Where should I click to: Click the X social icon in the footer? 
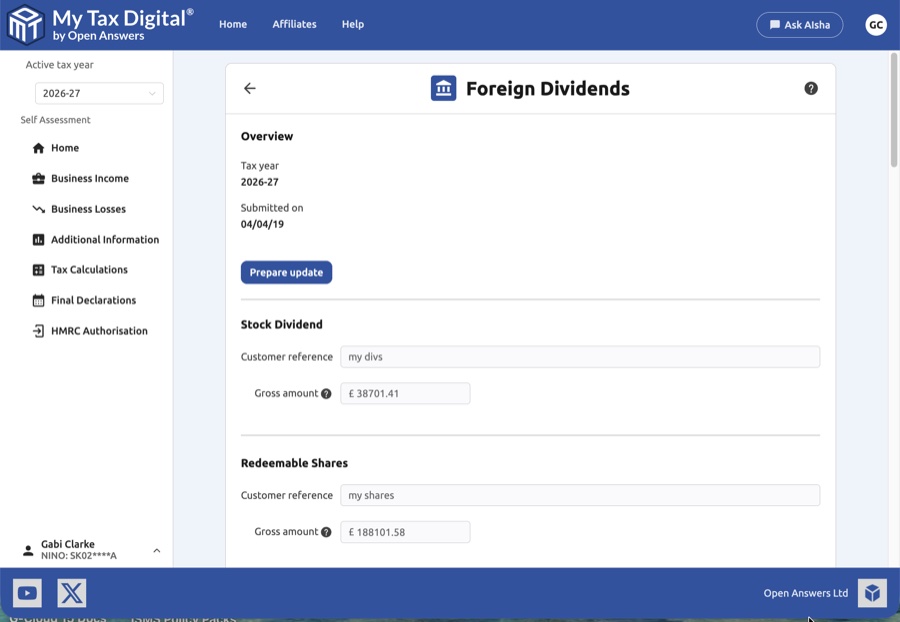(x=69, y=592)
